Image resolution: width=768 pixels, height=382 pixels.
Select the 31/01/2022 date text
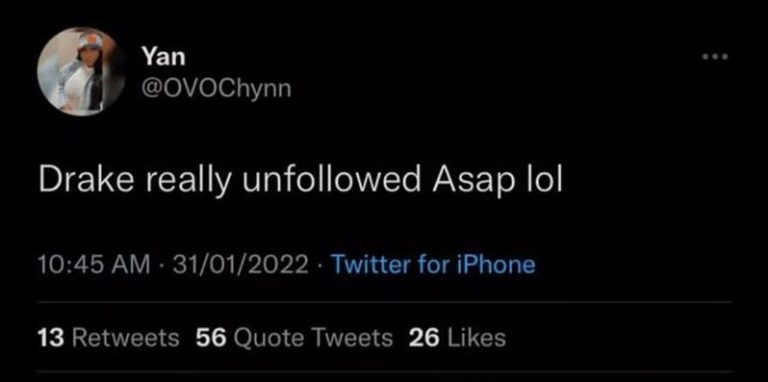[x=240, y=265]
